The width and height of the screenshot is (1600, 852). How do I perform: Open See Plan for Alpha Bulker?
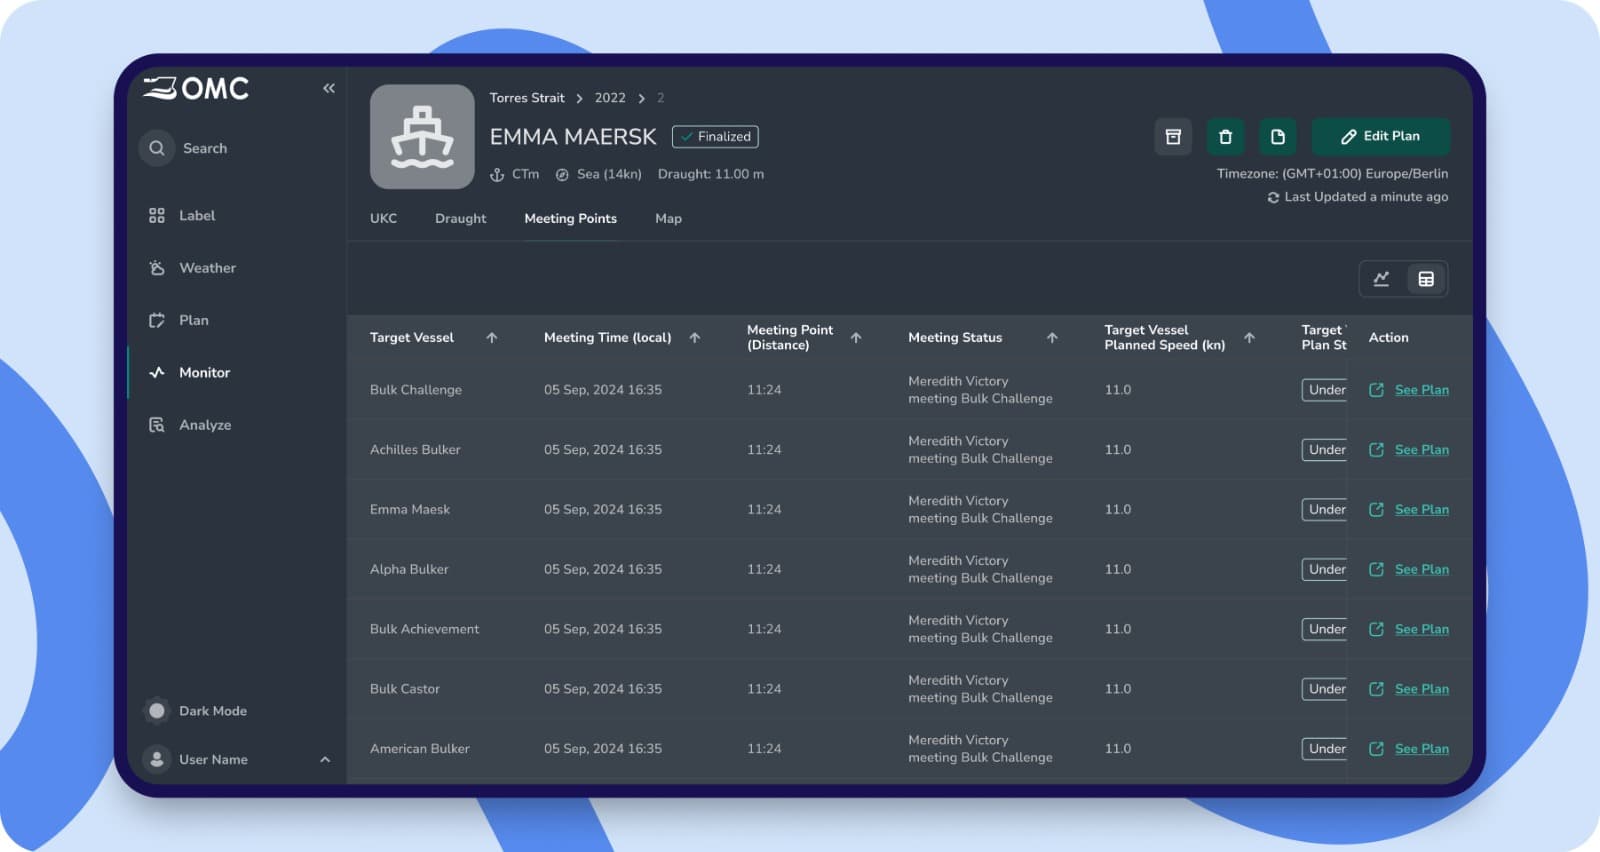tap(1422, 570)
